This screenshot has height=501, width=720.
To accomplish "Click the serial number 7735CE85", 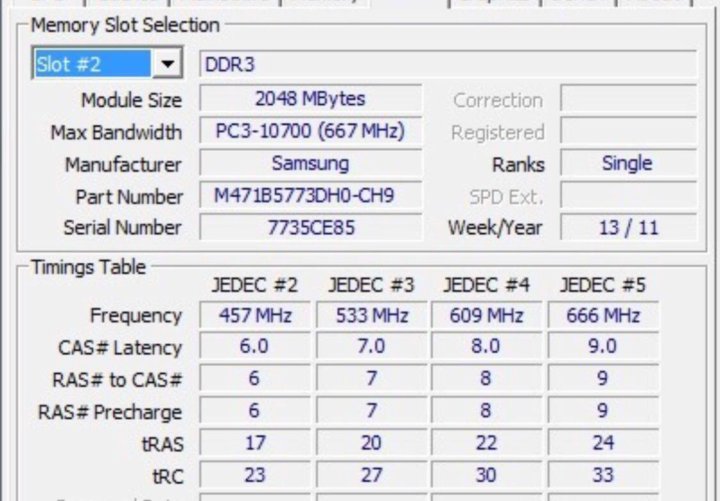I will [x=310, y=228].
